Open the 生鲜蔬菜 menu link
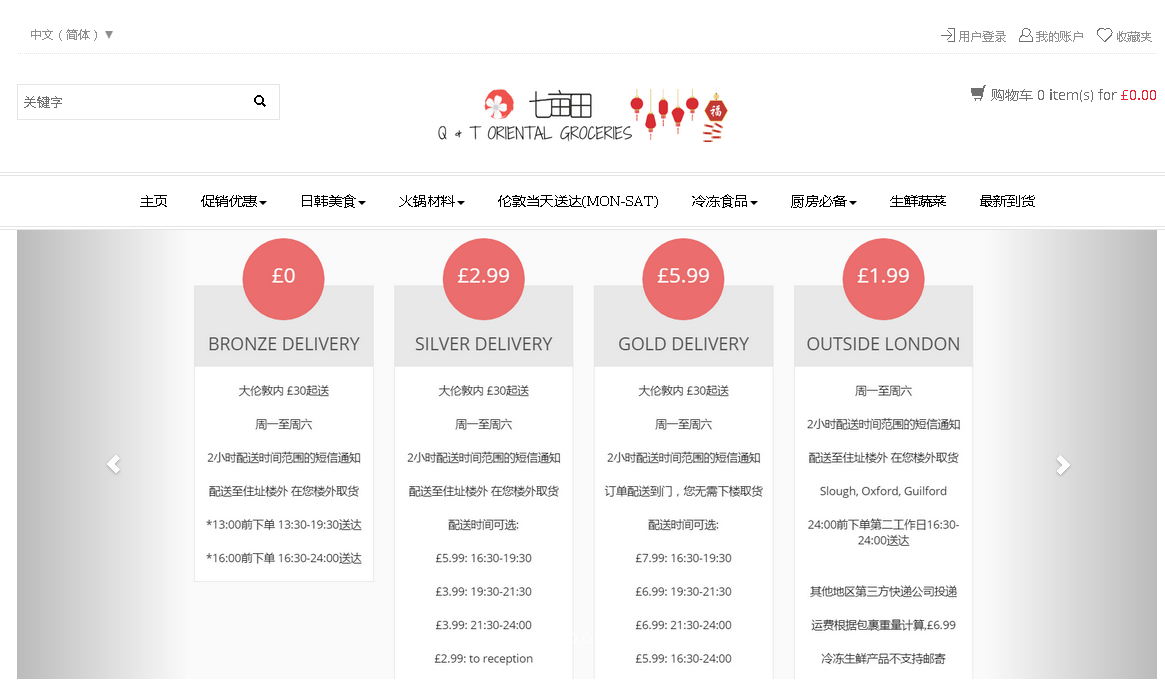Image resolution: width=1165 pixels, height=687 pixels. [x=917, y=201]
